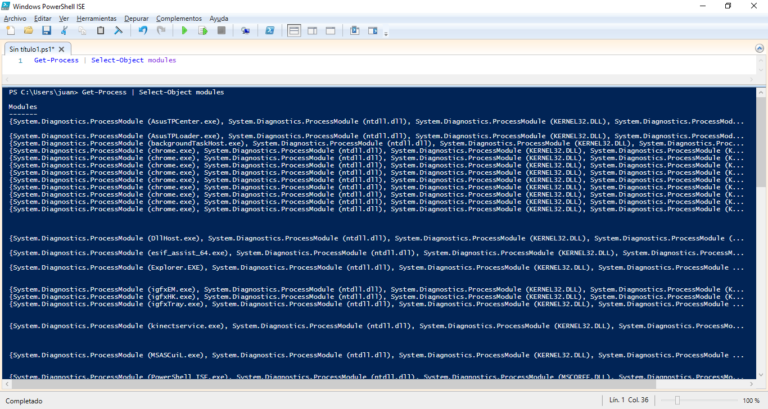Open the Depurar menu
The width and height of the screenshot is (768, 409).
[x=136, y=18]
